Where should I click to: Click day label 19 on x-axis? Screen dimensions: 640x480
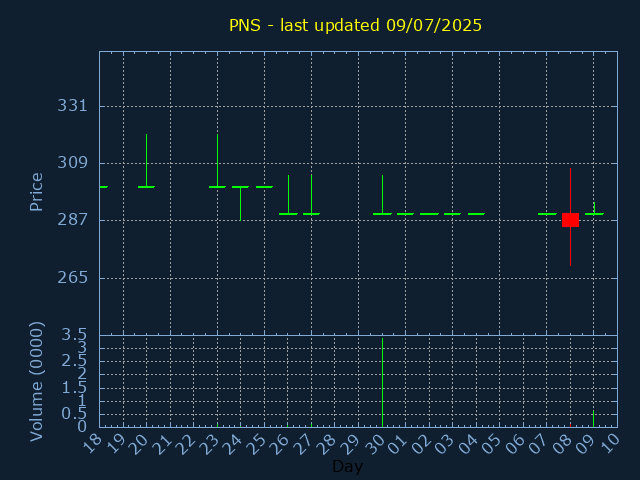(115, 443)
